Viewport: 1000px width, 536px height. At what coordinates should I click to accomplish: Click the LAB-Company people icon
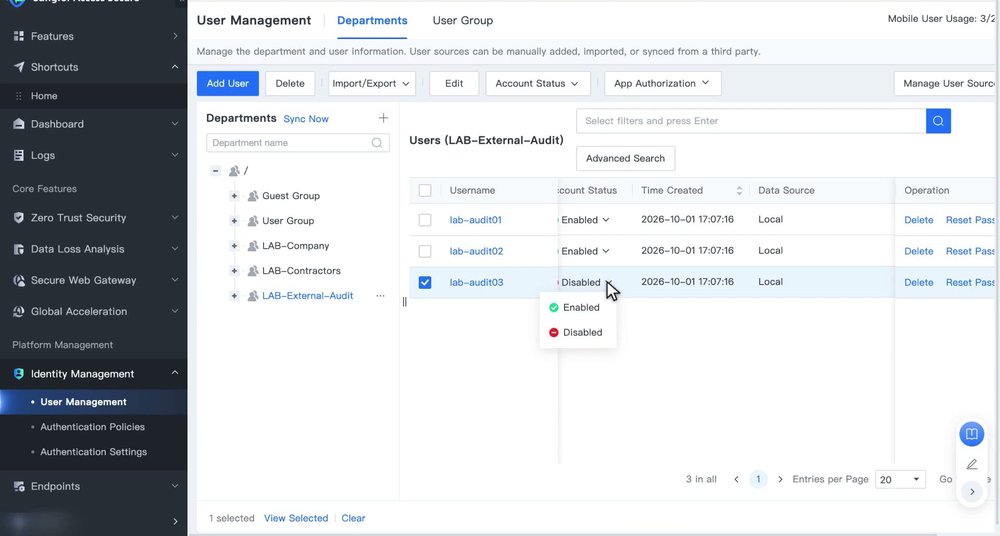[253, 246]
